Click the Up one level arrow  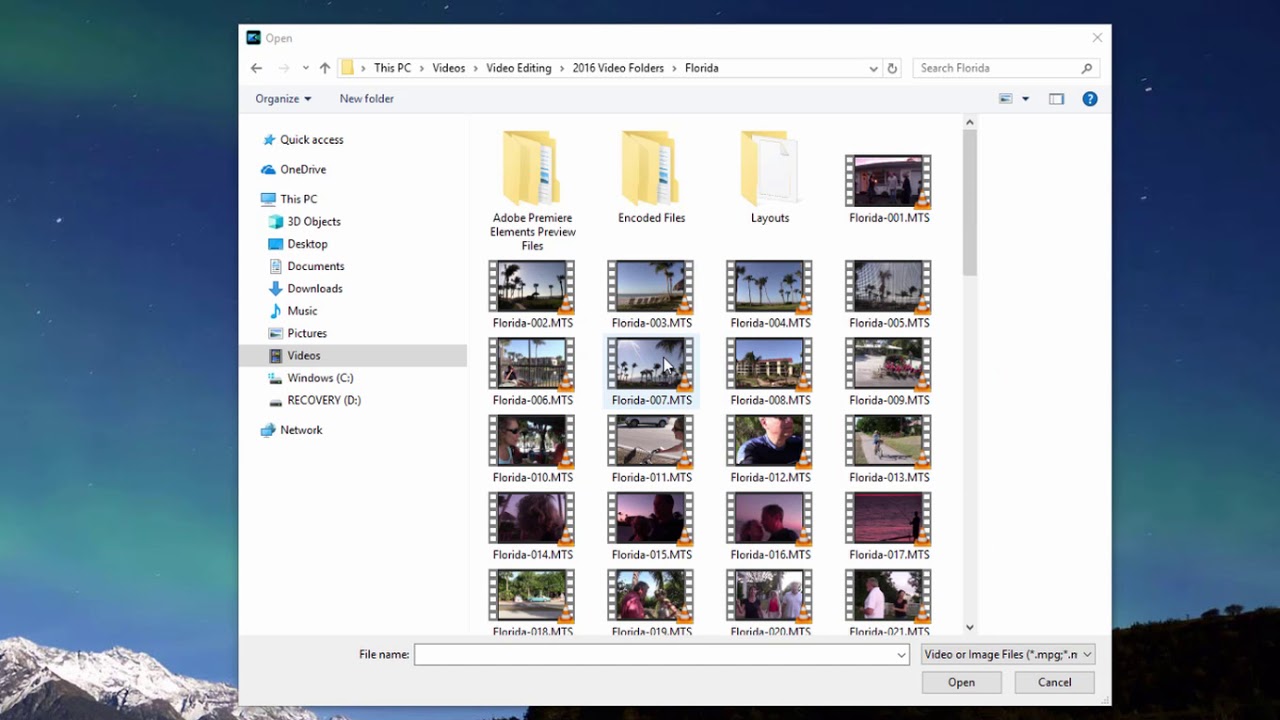point(324,68)
